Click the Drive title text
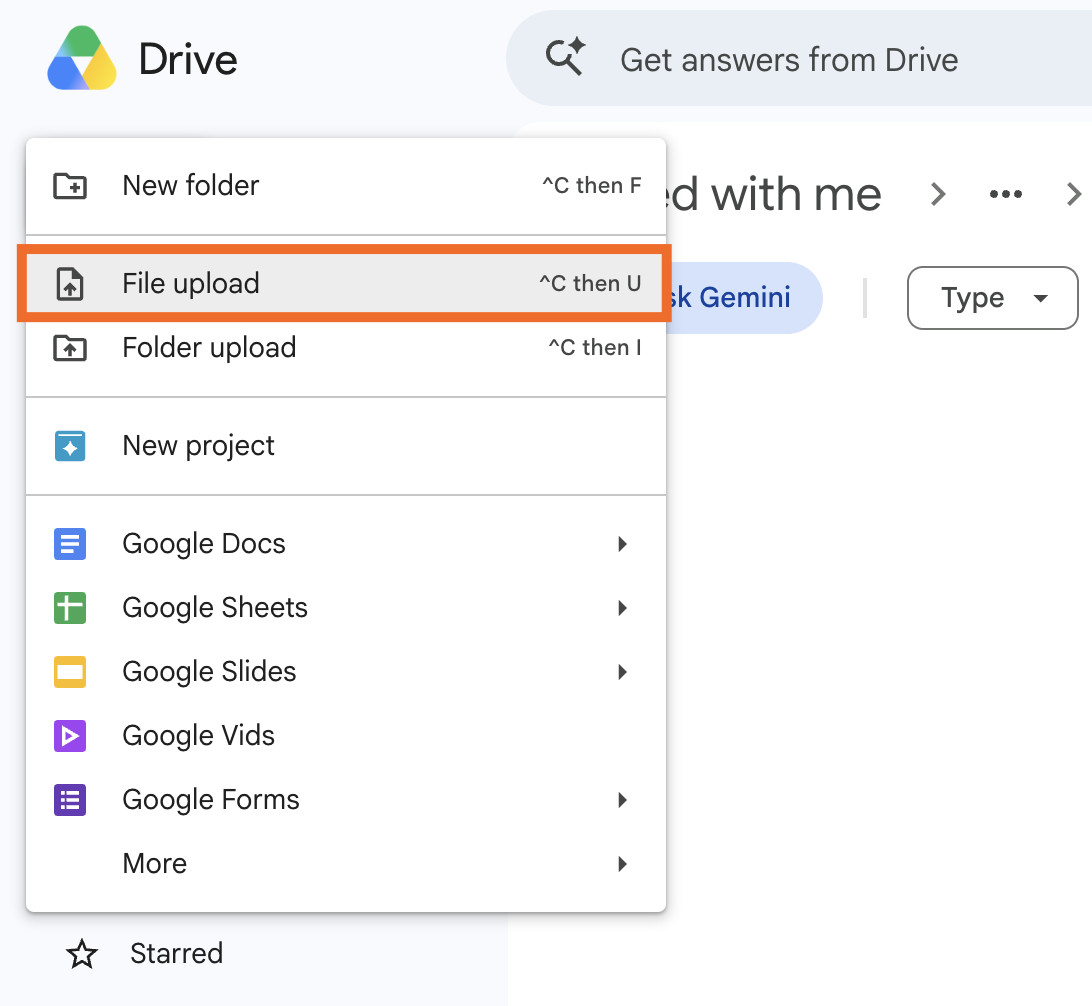This screenshot has height=1006, width=1092. 188,59
